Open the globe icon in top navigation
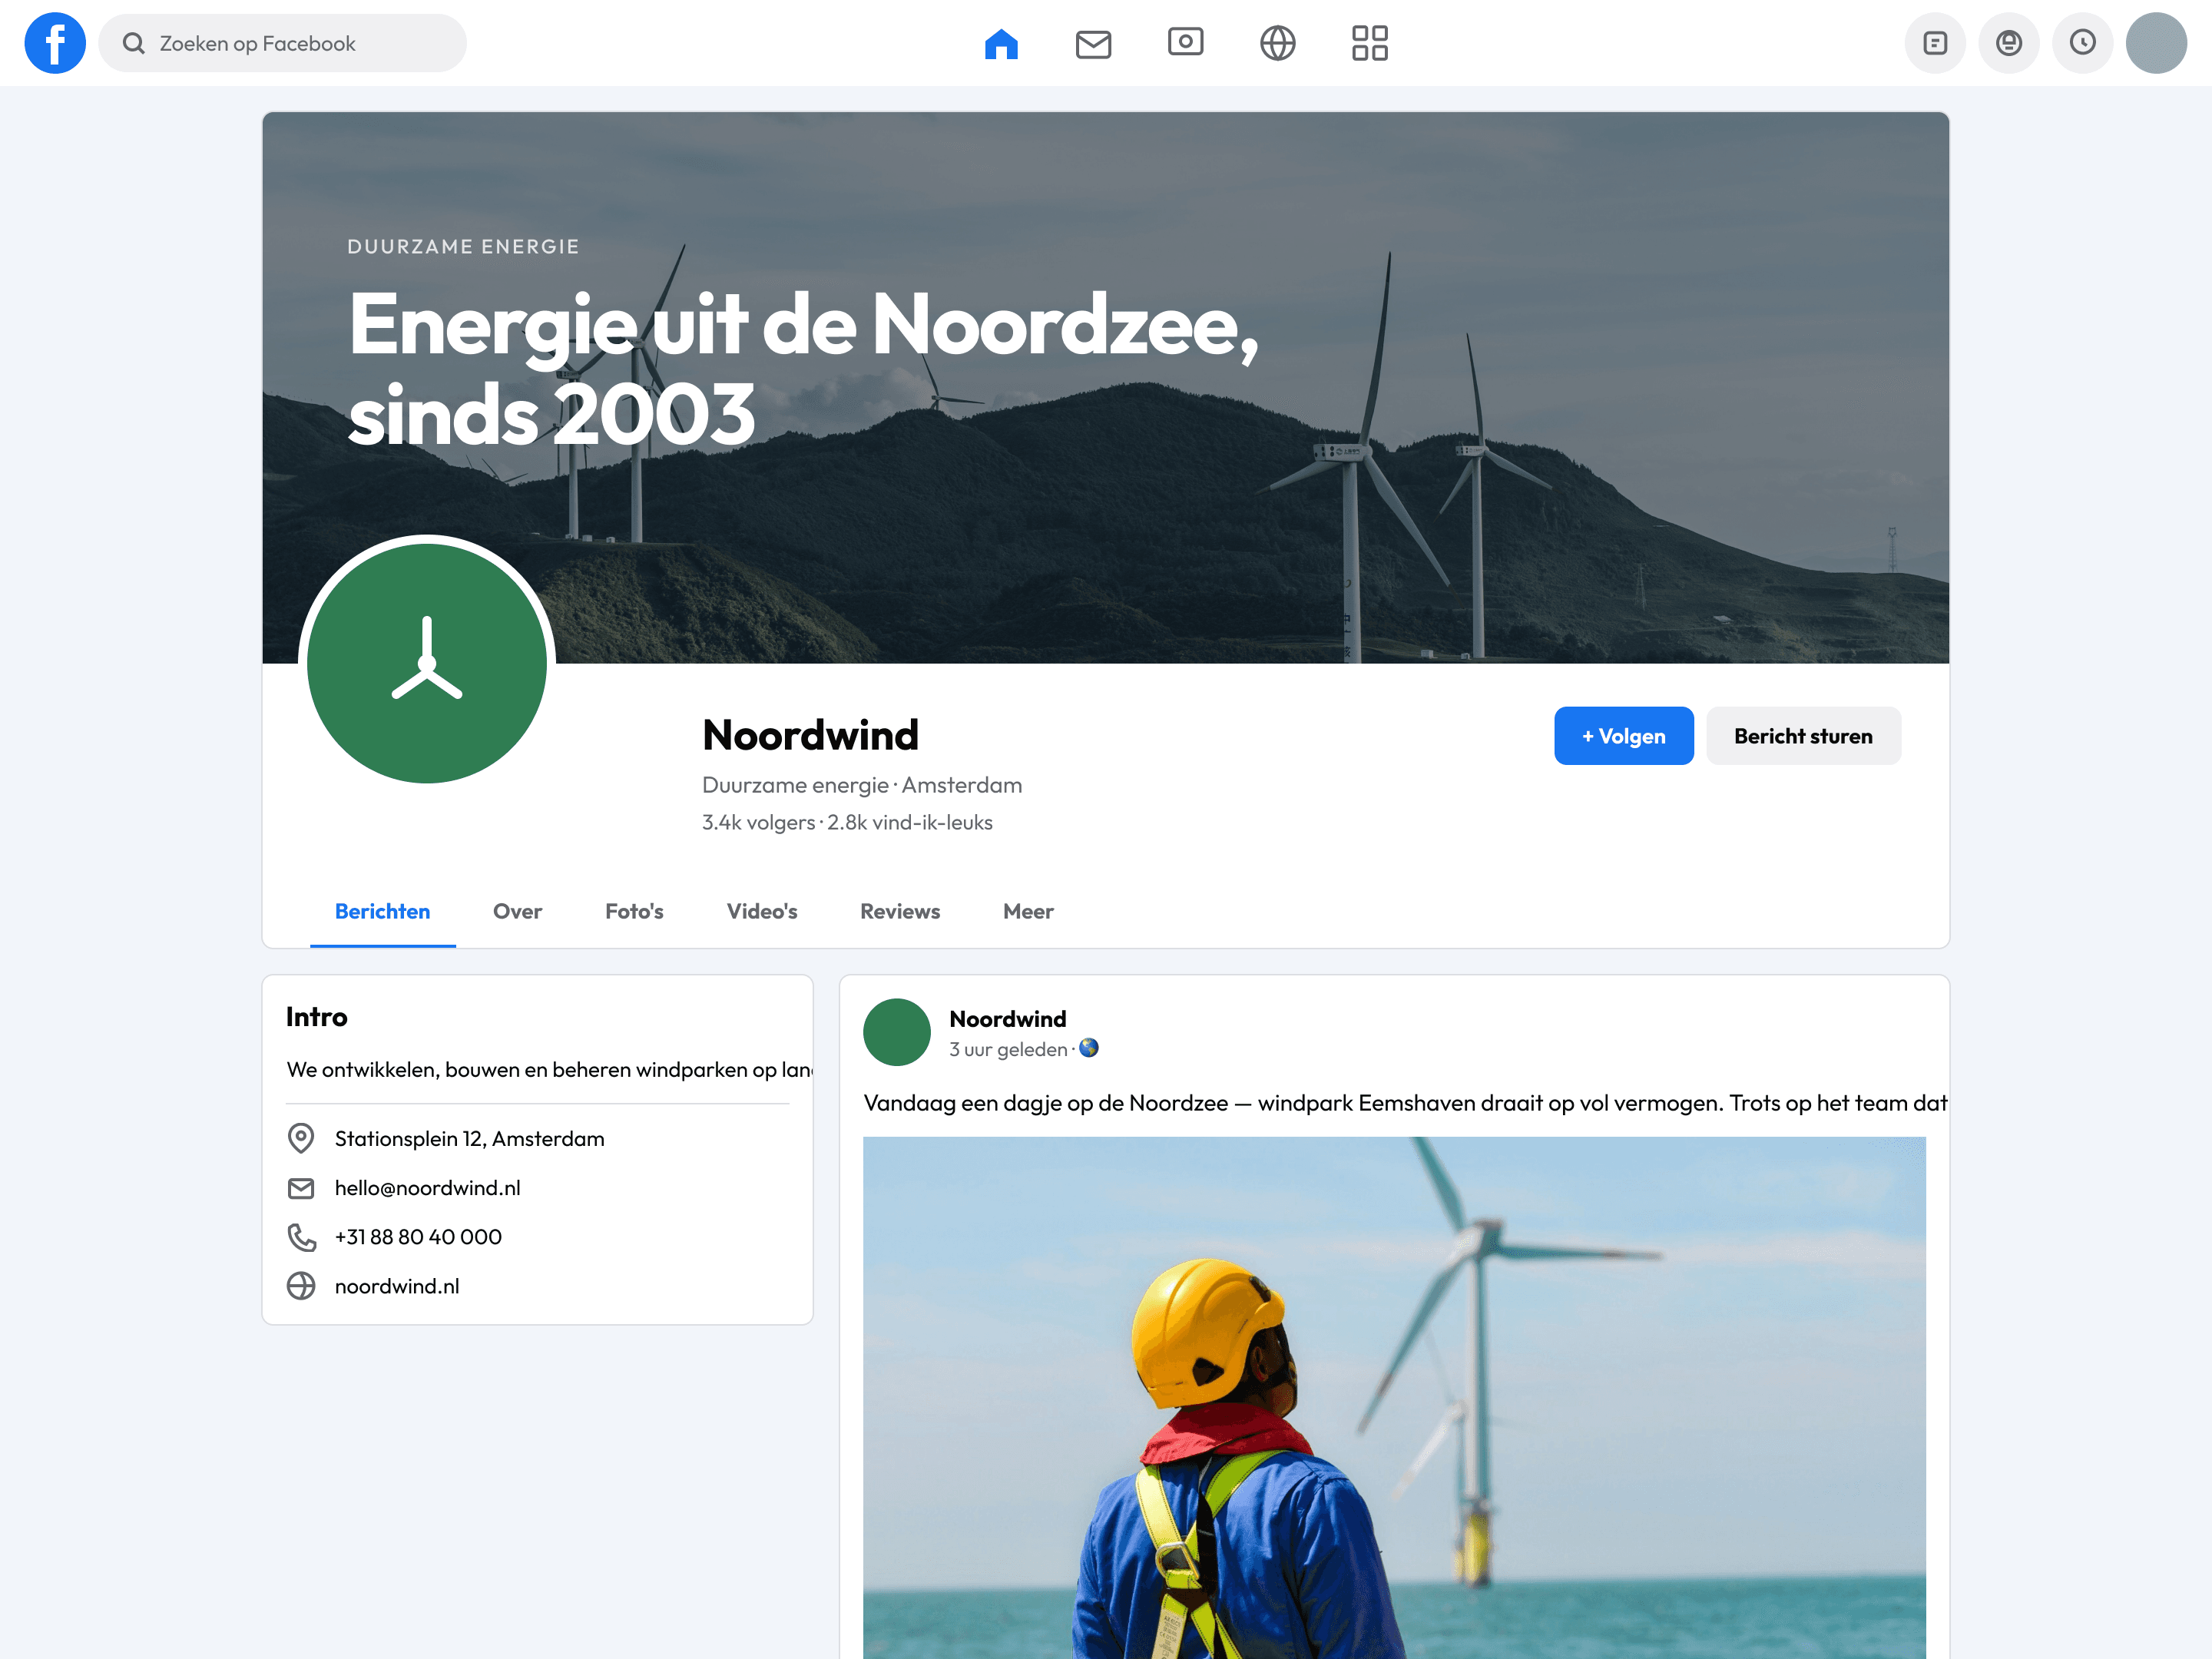The width and height of the screenshot is (2212, 1659). pyautogui.click(x=1277, y=43)
